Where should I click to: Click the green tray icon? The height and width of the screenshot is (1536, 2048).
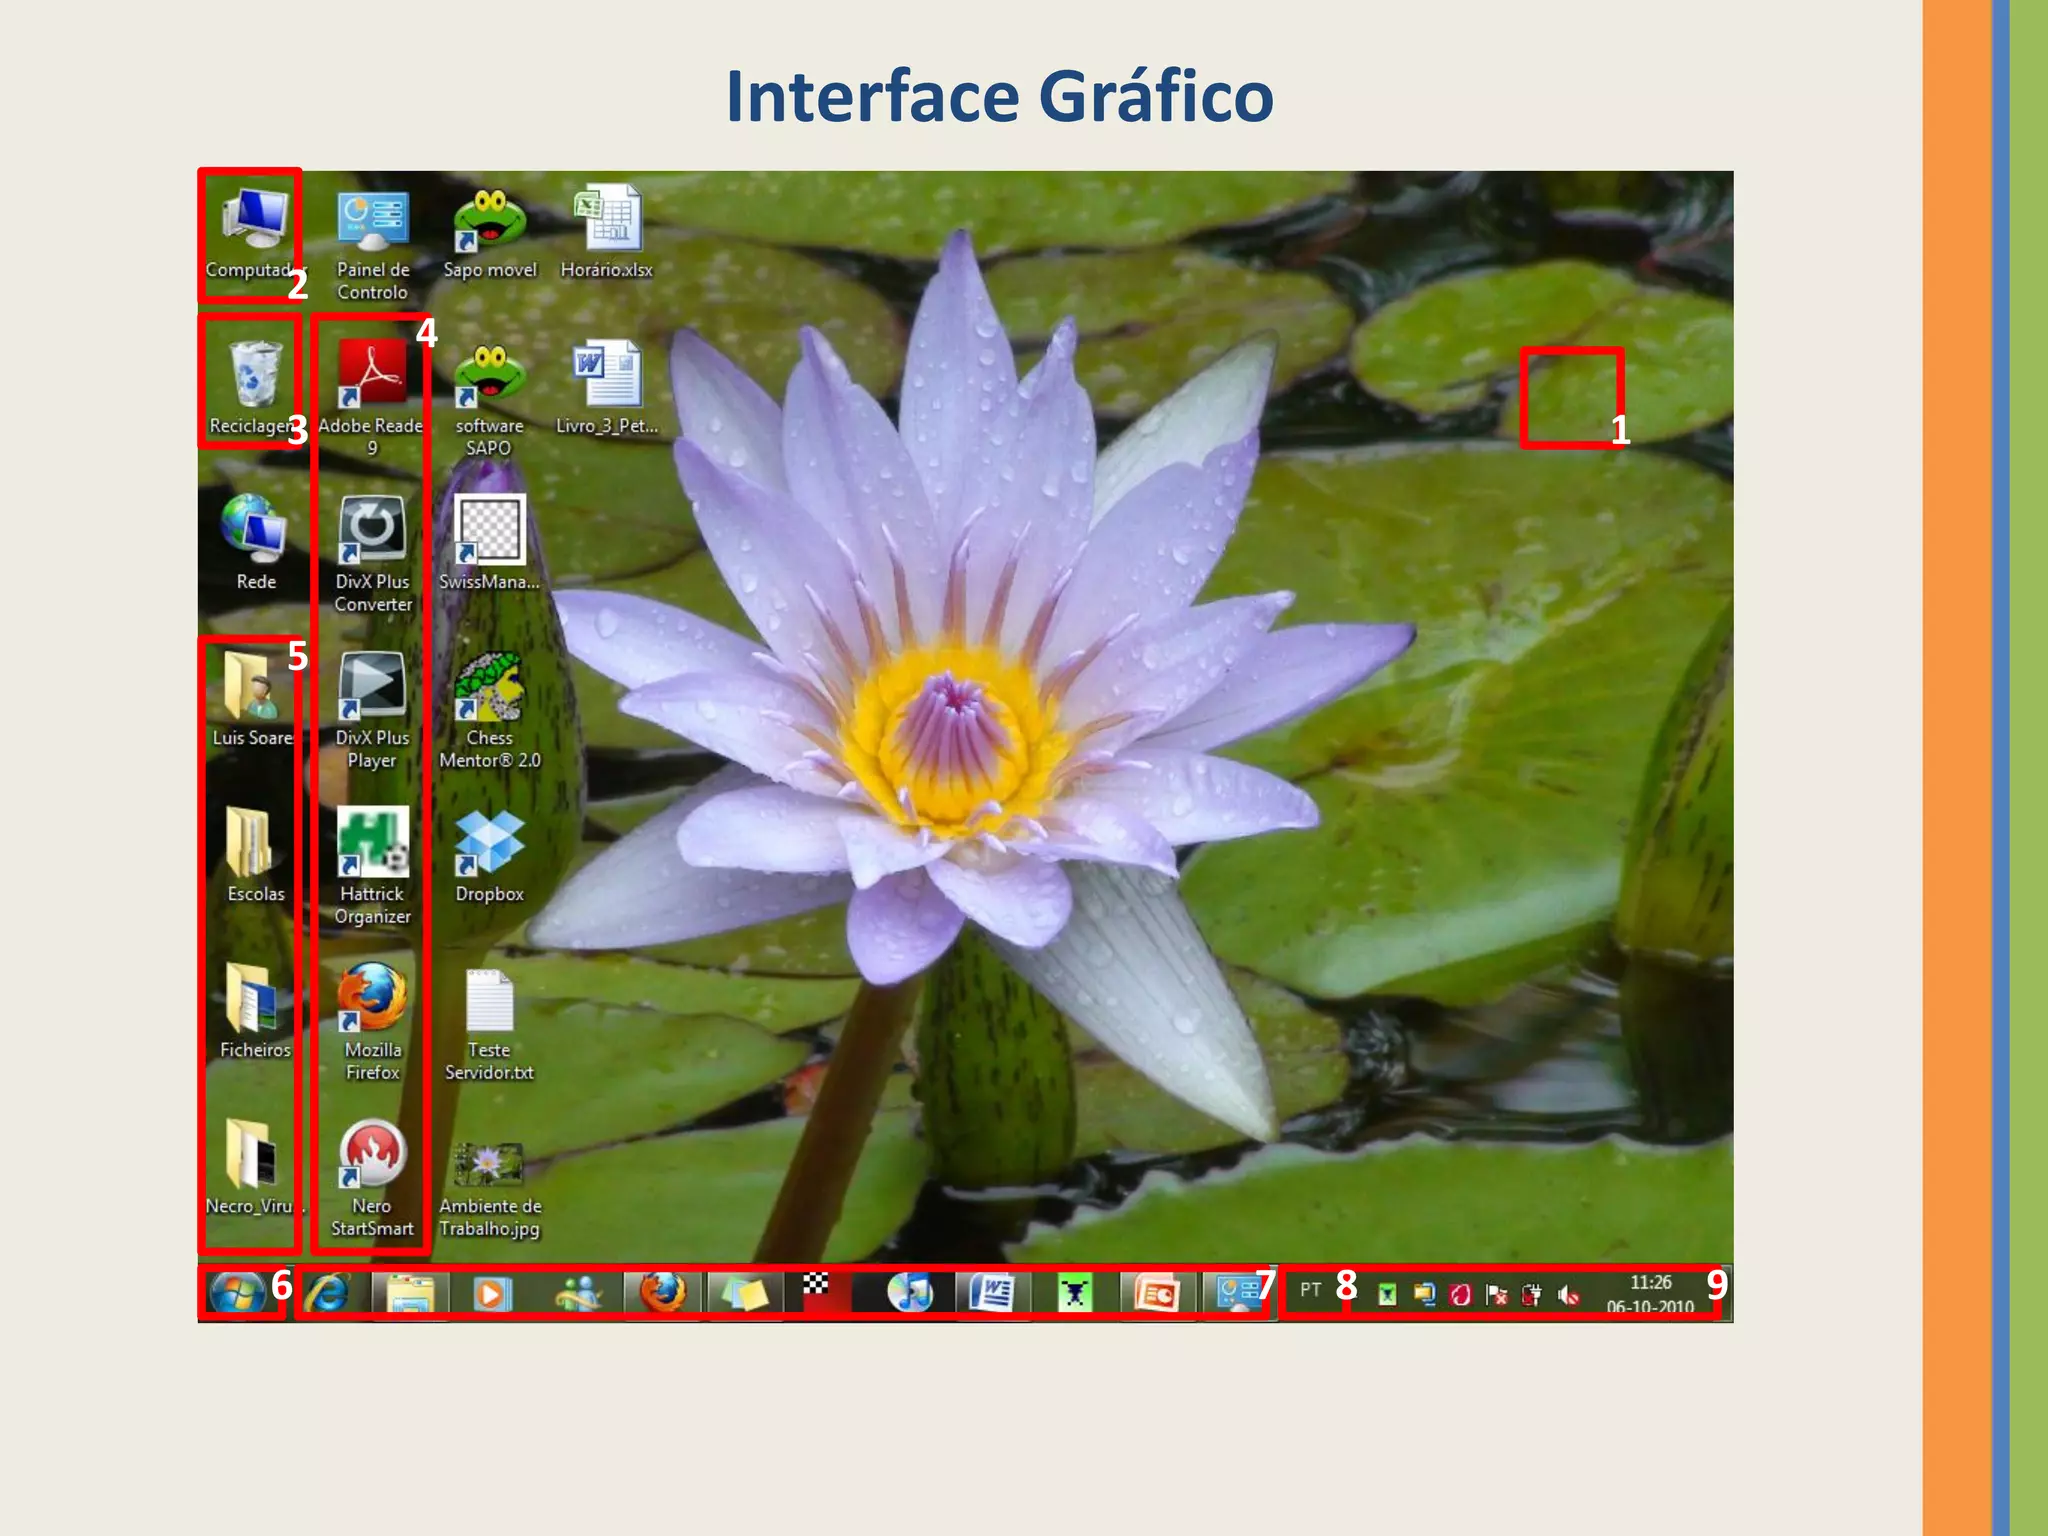pyautogui.click(x=1387, y=1295)
